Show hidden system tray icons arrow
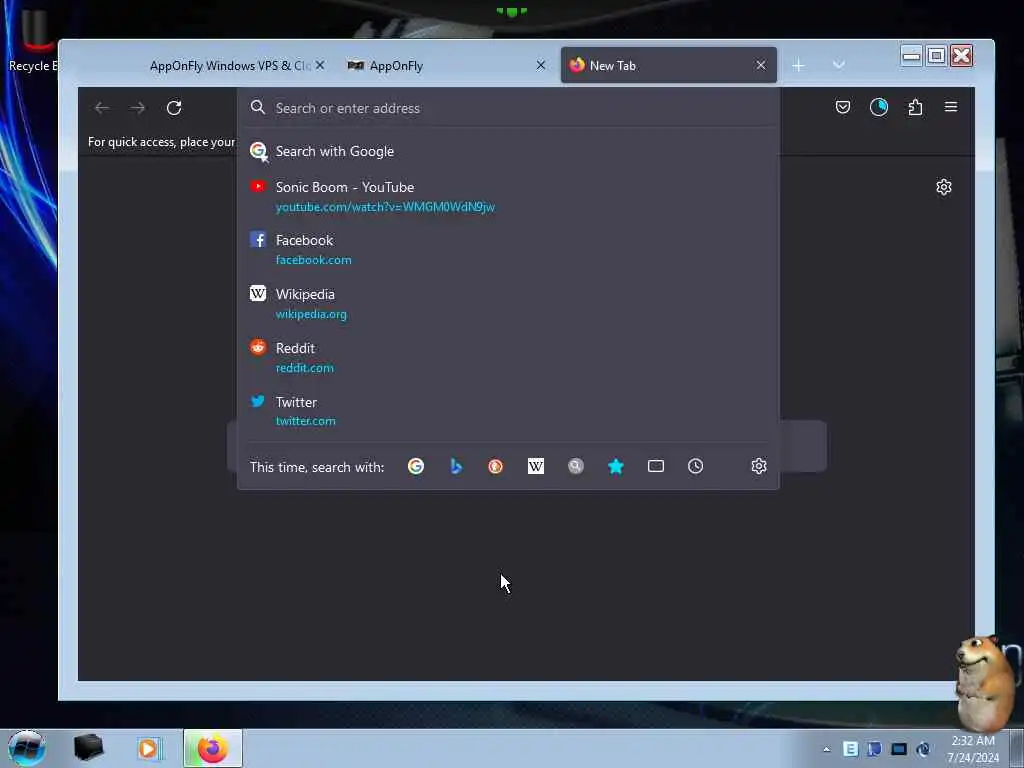Image resolution: width=1024 pixels, height=768 pixels. [x=827, y=749]
